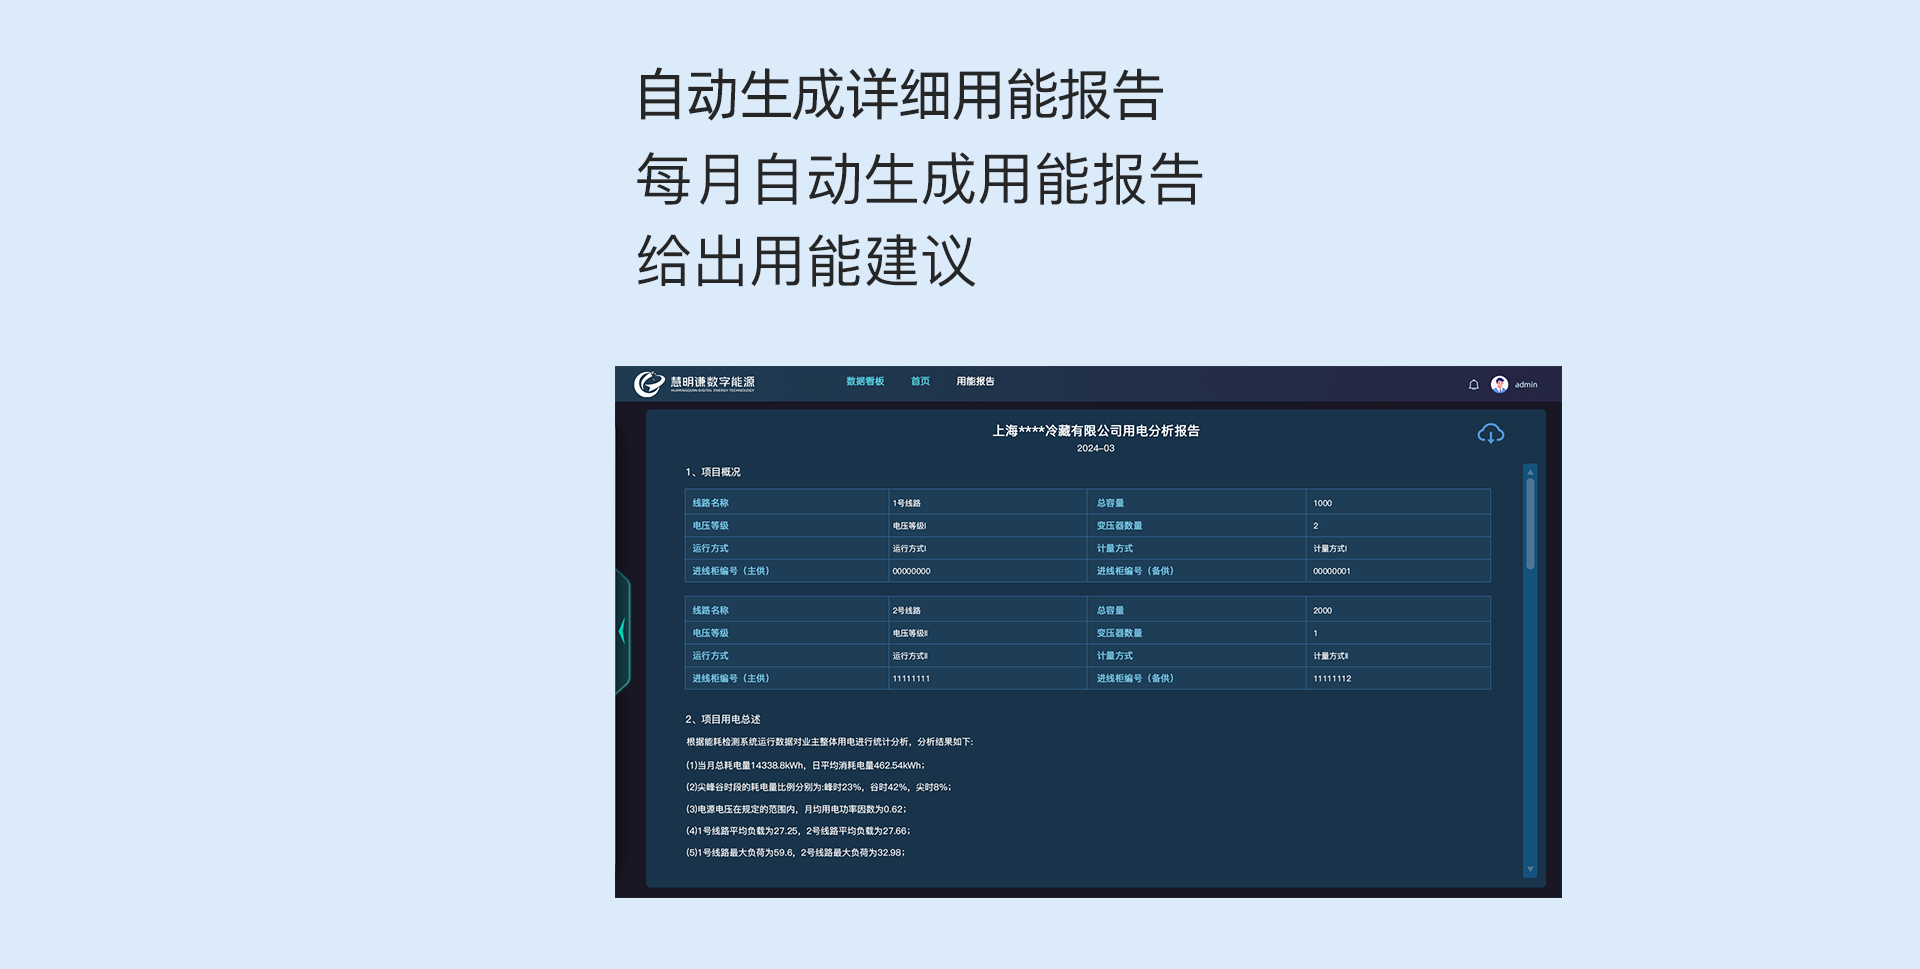
Task: Click the report title 上海****冷藏有限公司用电分析报告
Action: coord(1095,431)
